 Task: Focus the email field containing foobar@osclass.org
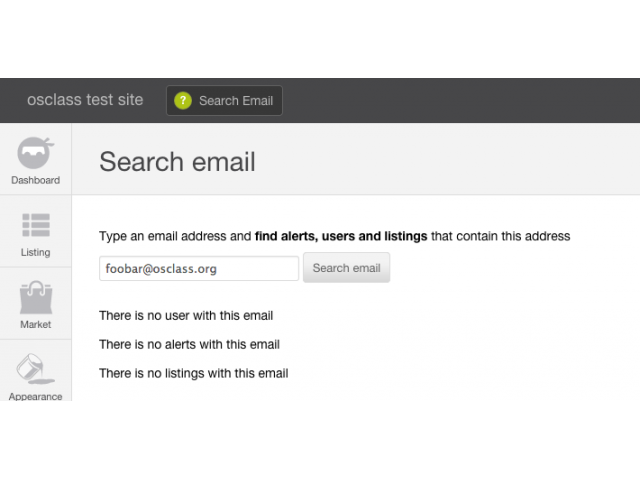tap(199, 268)
